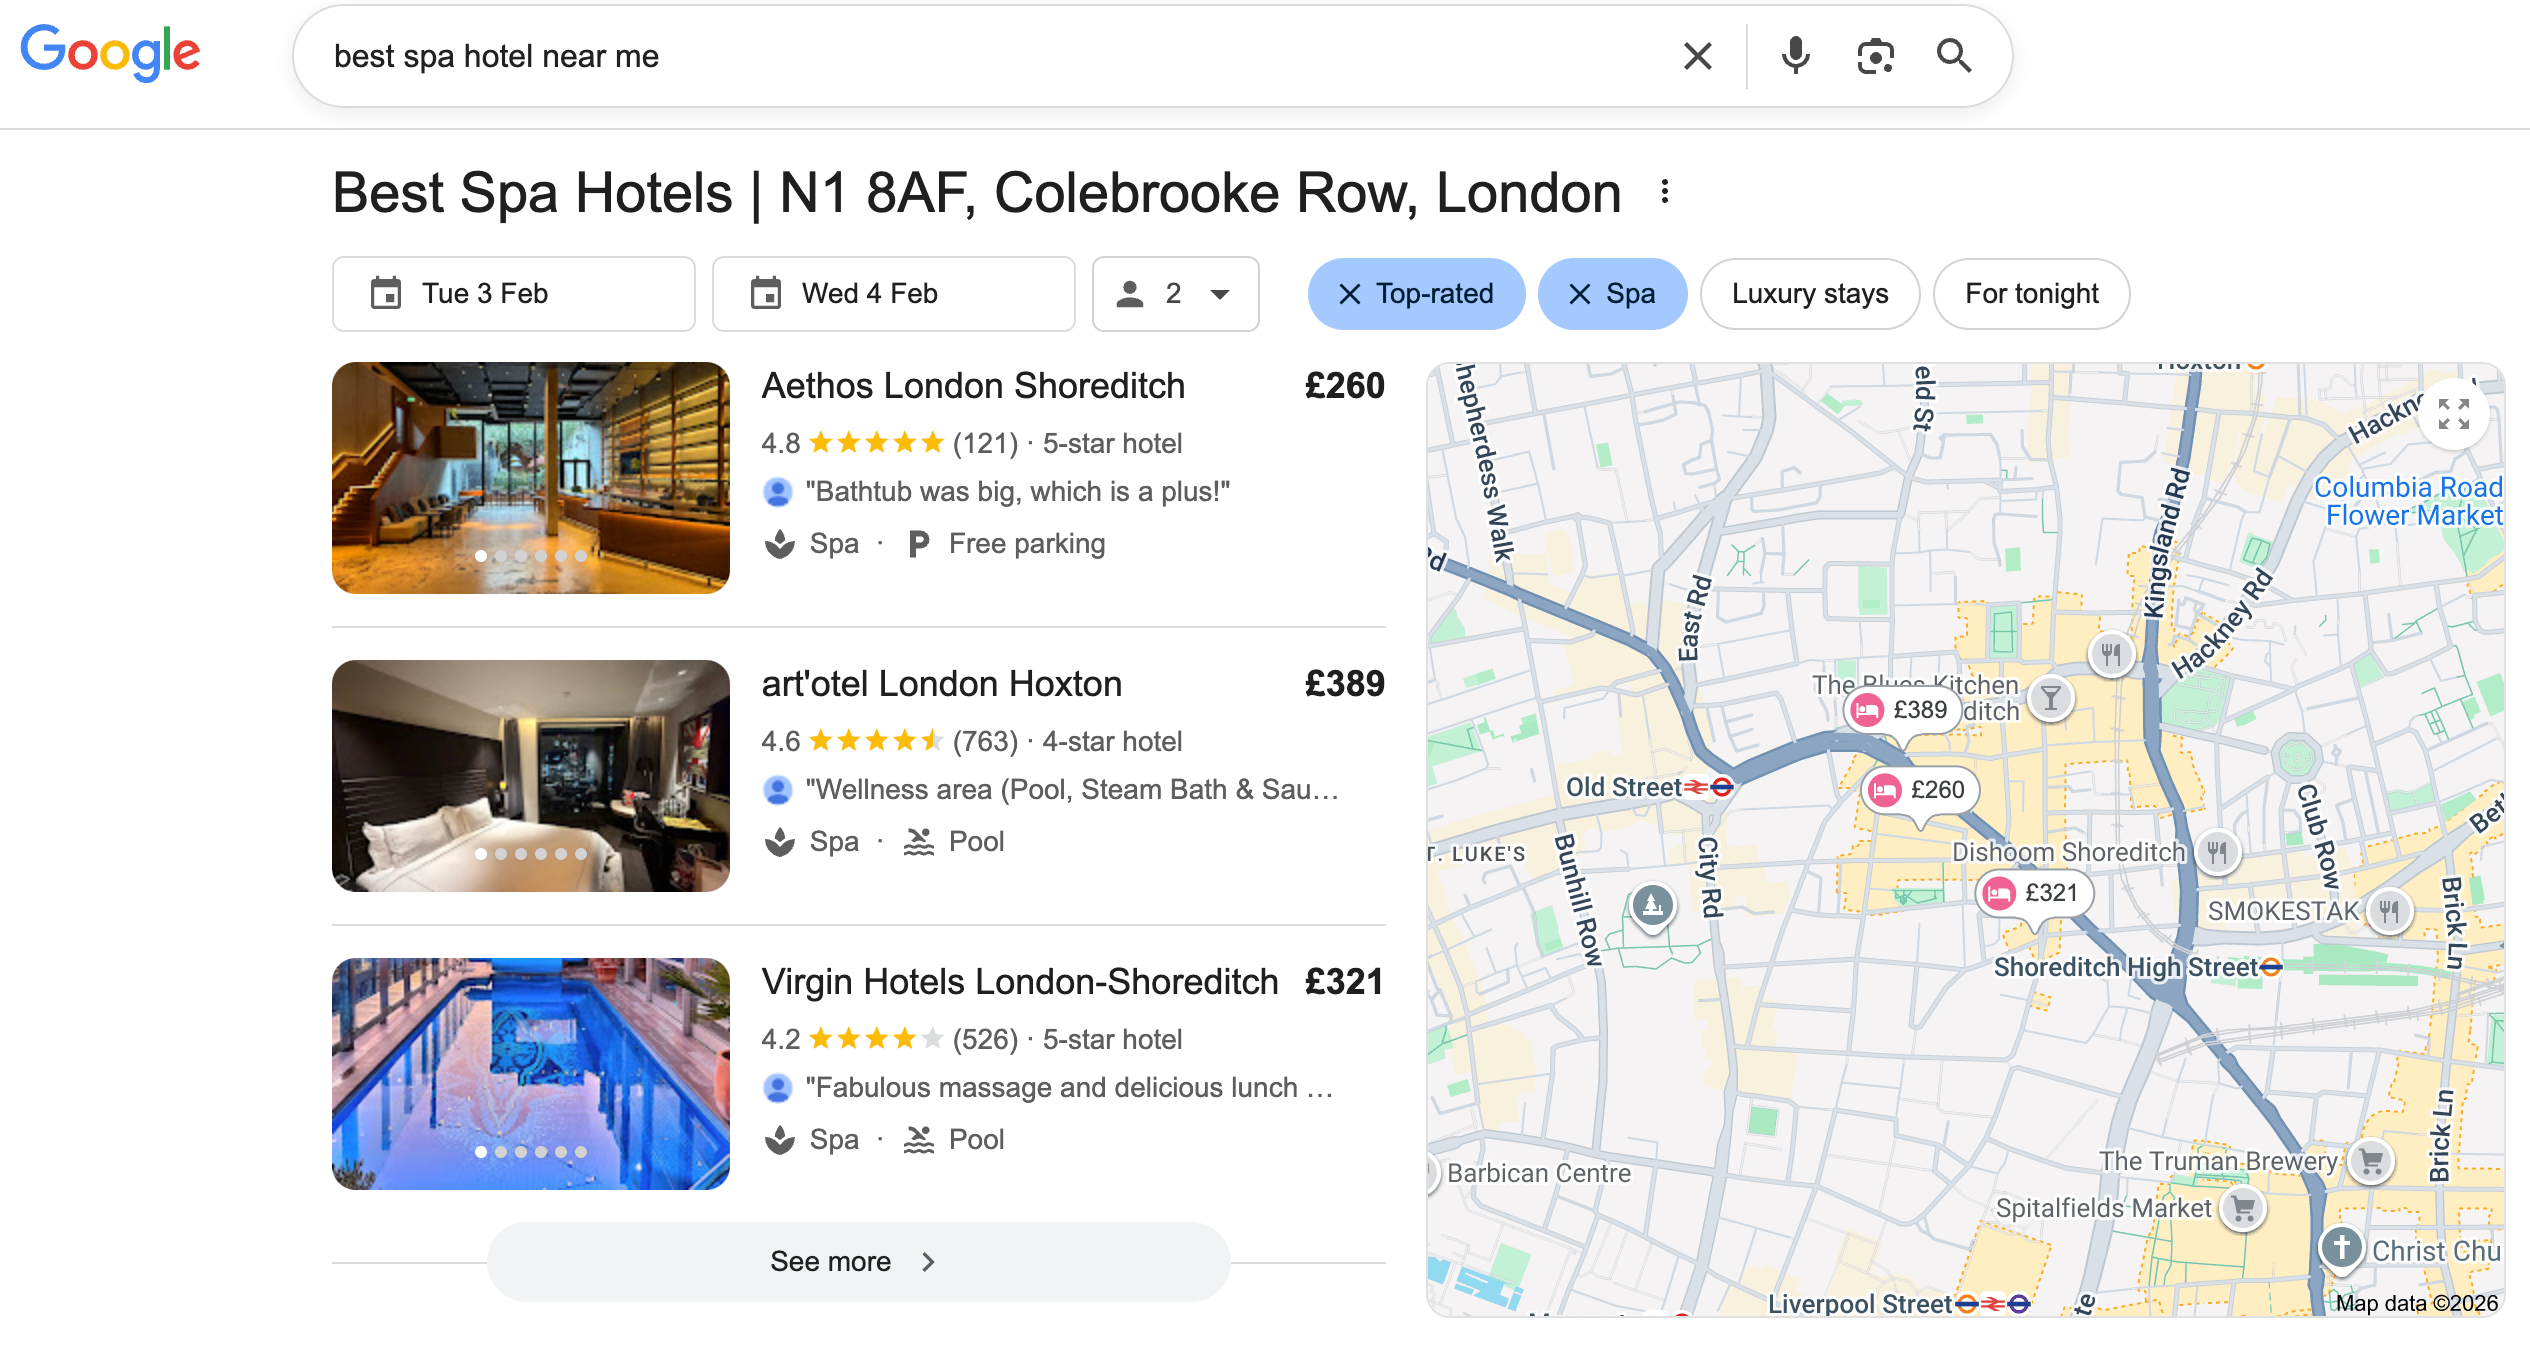This screenshot has height=1348, width=2530.
Task: Expand the map to fullscreen
Action: click(2453, 413)
